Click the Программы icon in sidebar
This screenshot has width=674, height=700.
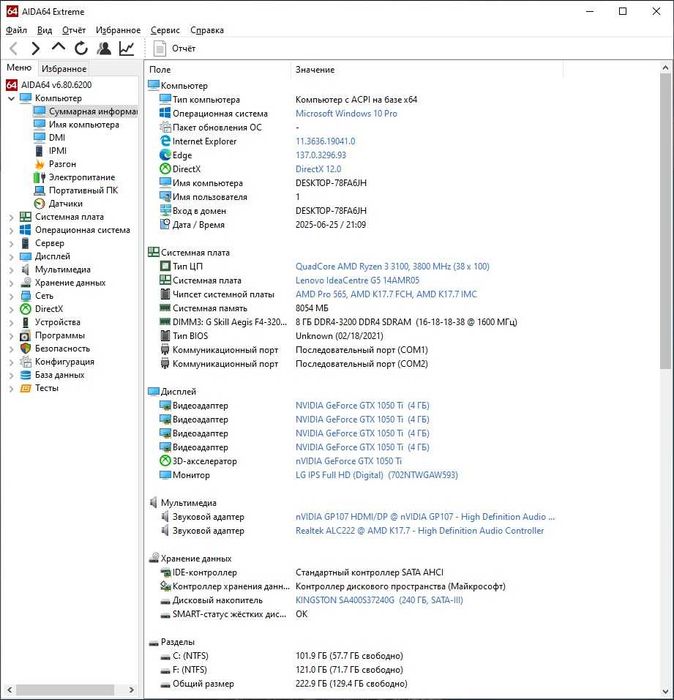(x=25, y=335)
